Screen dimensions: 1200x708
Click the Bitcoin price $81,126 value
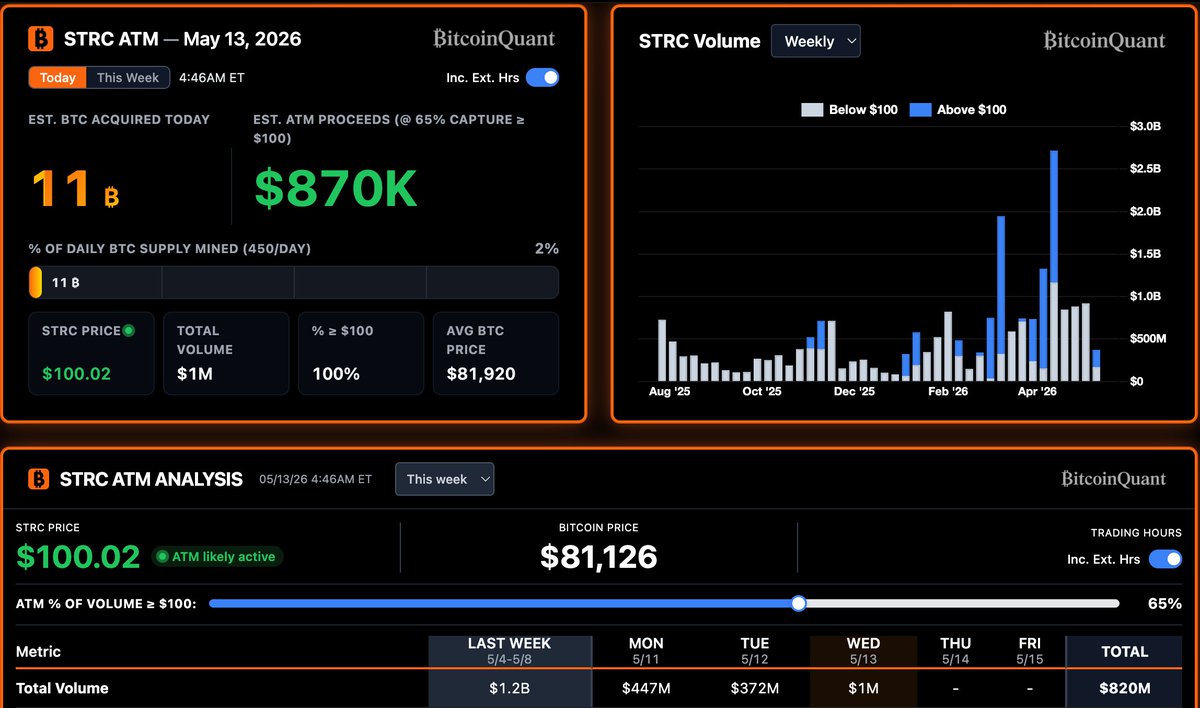tap(599, 556)
